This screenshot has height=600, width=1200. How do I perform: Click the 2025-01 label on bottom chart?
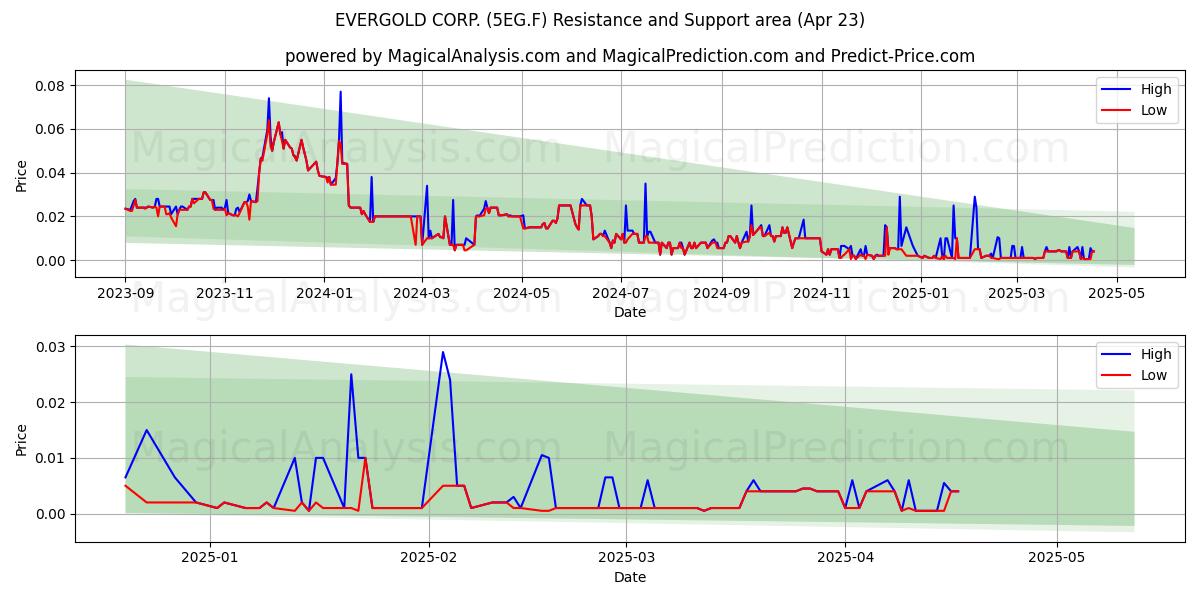(x=211, y=559)
